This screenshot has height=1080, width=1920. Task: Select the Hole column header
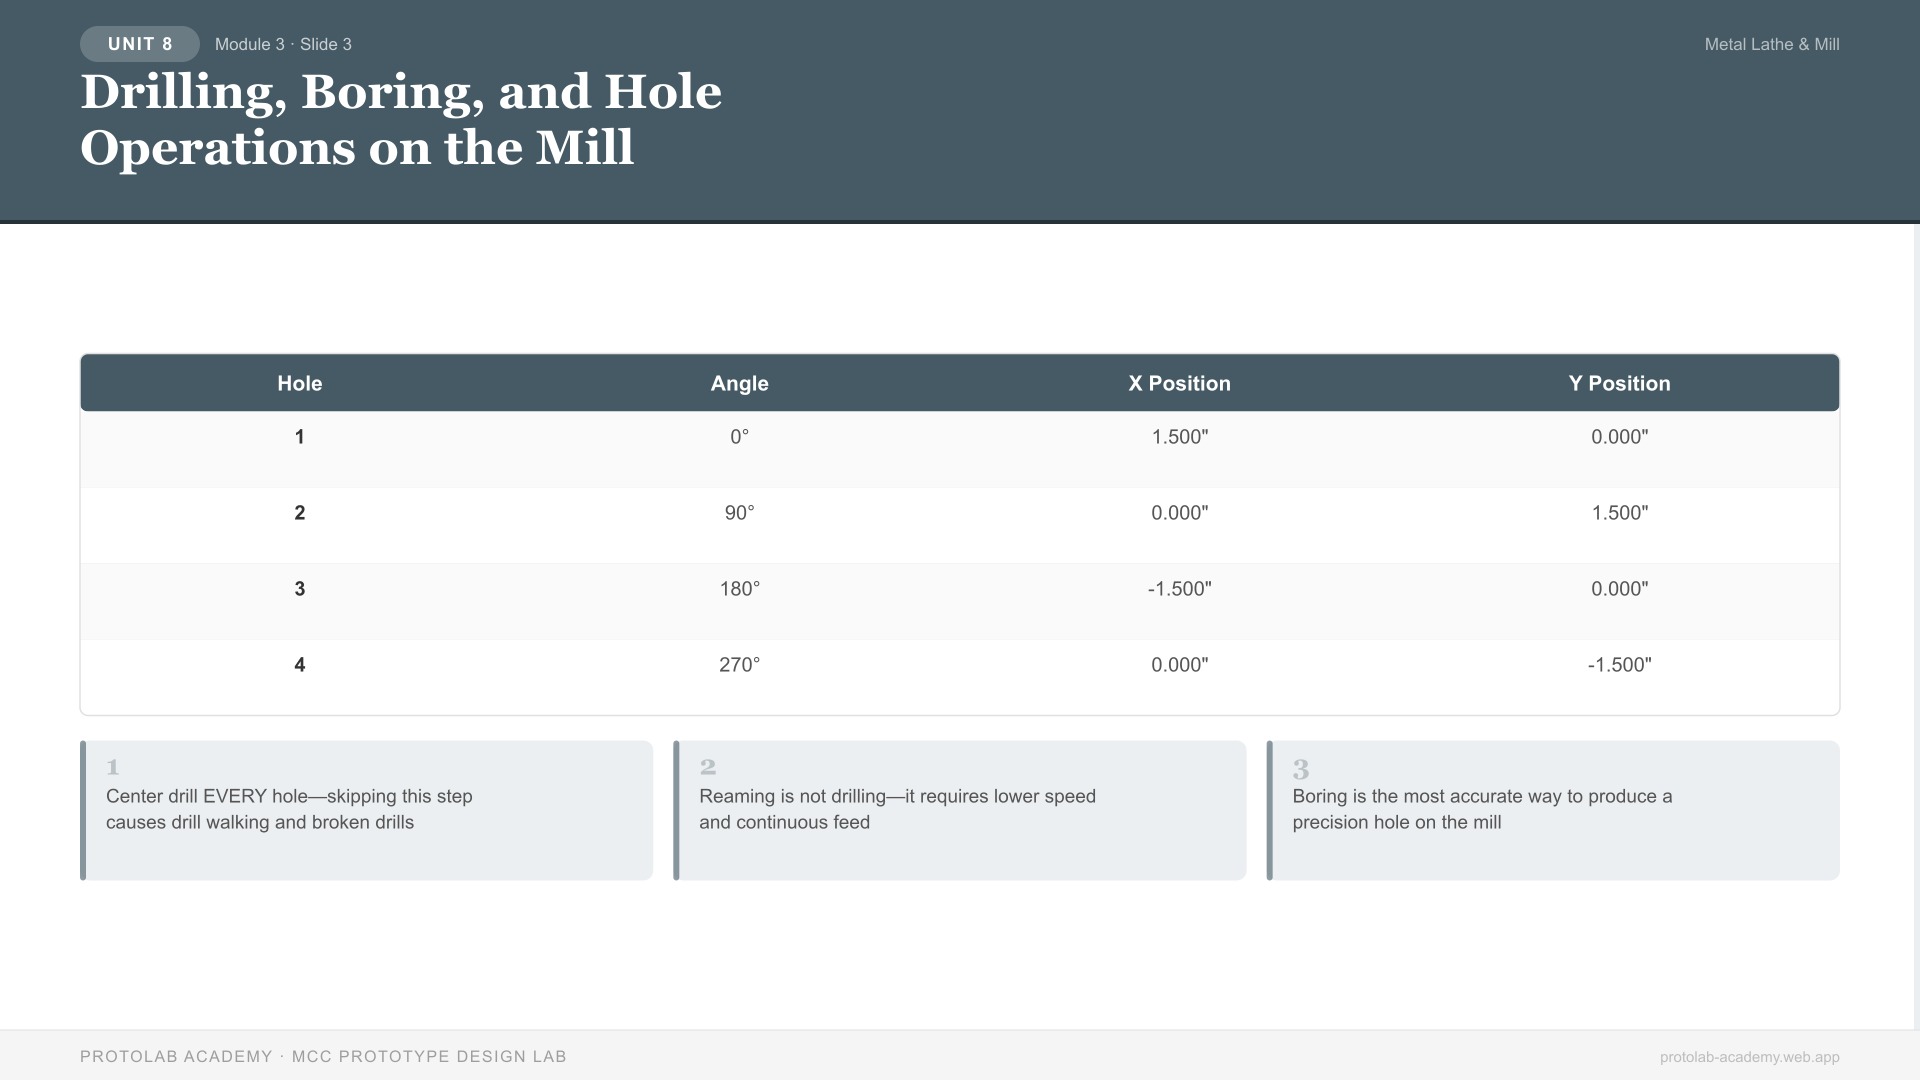[x=299, y=383]
